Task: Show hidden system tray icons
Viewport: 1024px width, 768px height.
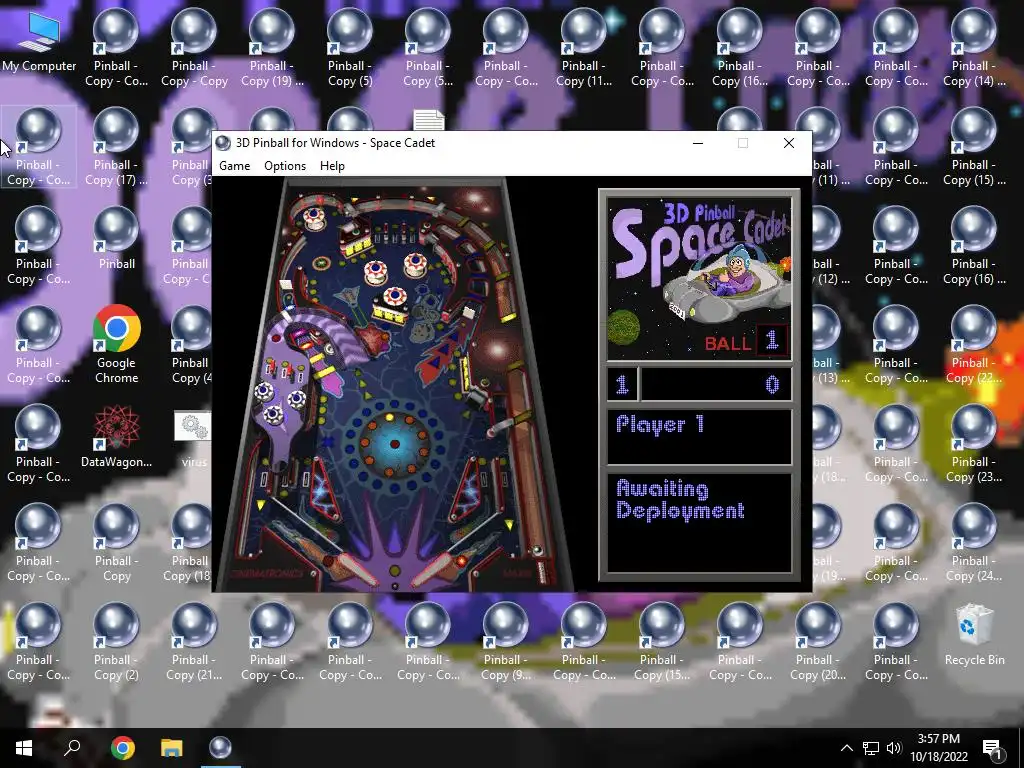Action: click(x=846, y=748)
